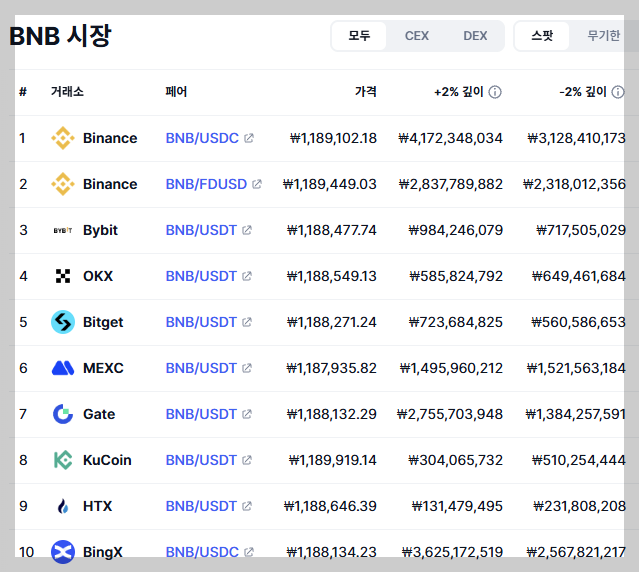Viewport: 639px width, 572px height.
Task: Select the 스팟 market tab
Action: [x=542, y=36]
